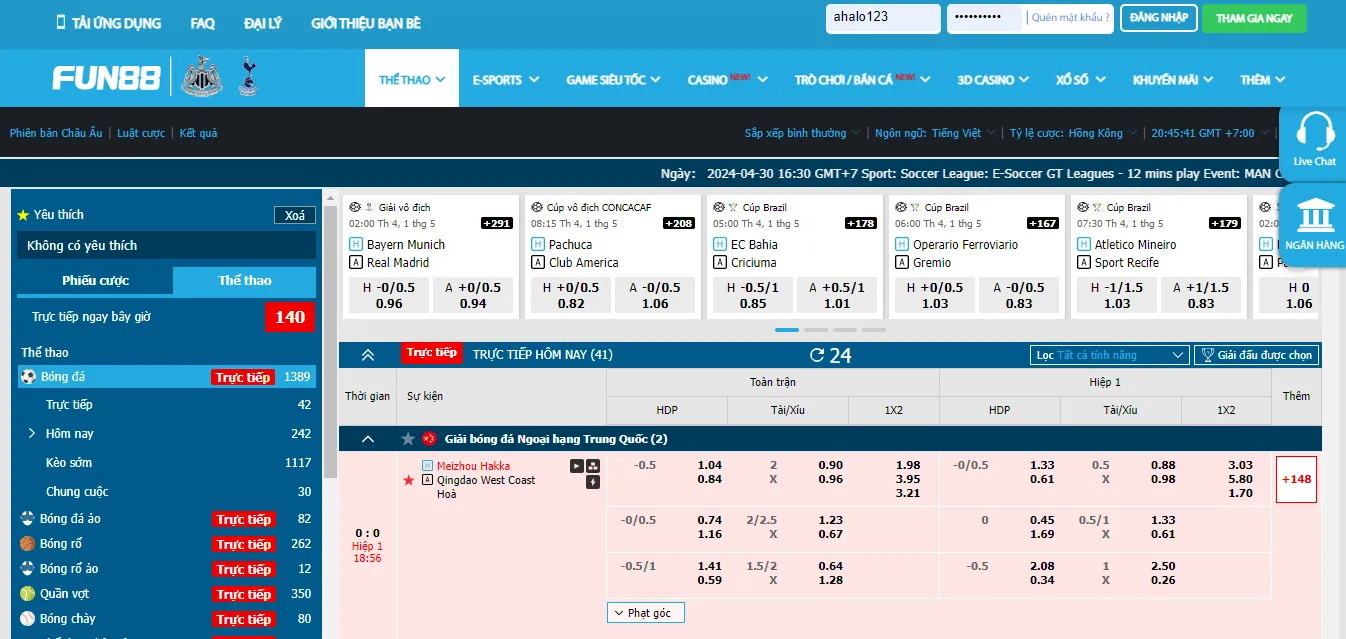The height and width of the screenshot is (639, 1346).
Task: Click the yellow Yêu thích star
Action: pos(23,215)
